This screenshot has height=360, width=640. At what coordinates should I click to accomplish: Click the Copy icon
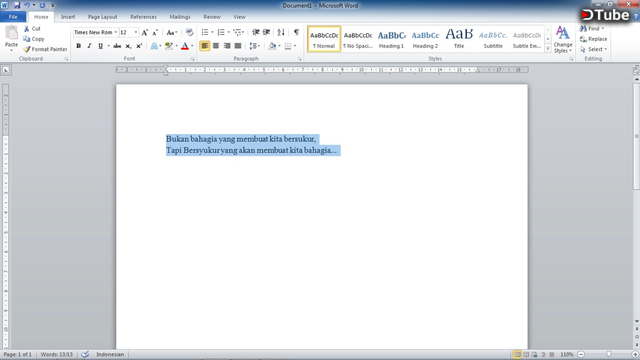[x=27, y=39]
